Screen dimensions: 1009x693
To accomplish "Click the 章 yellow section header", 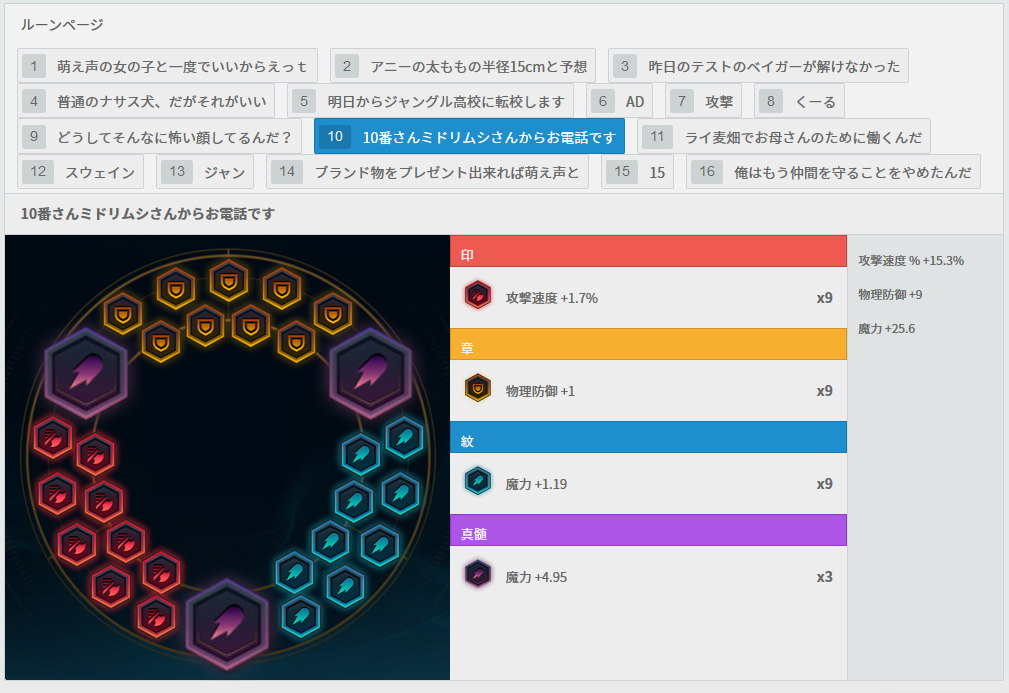I will click(x=648, y=344).
